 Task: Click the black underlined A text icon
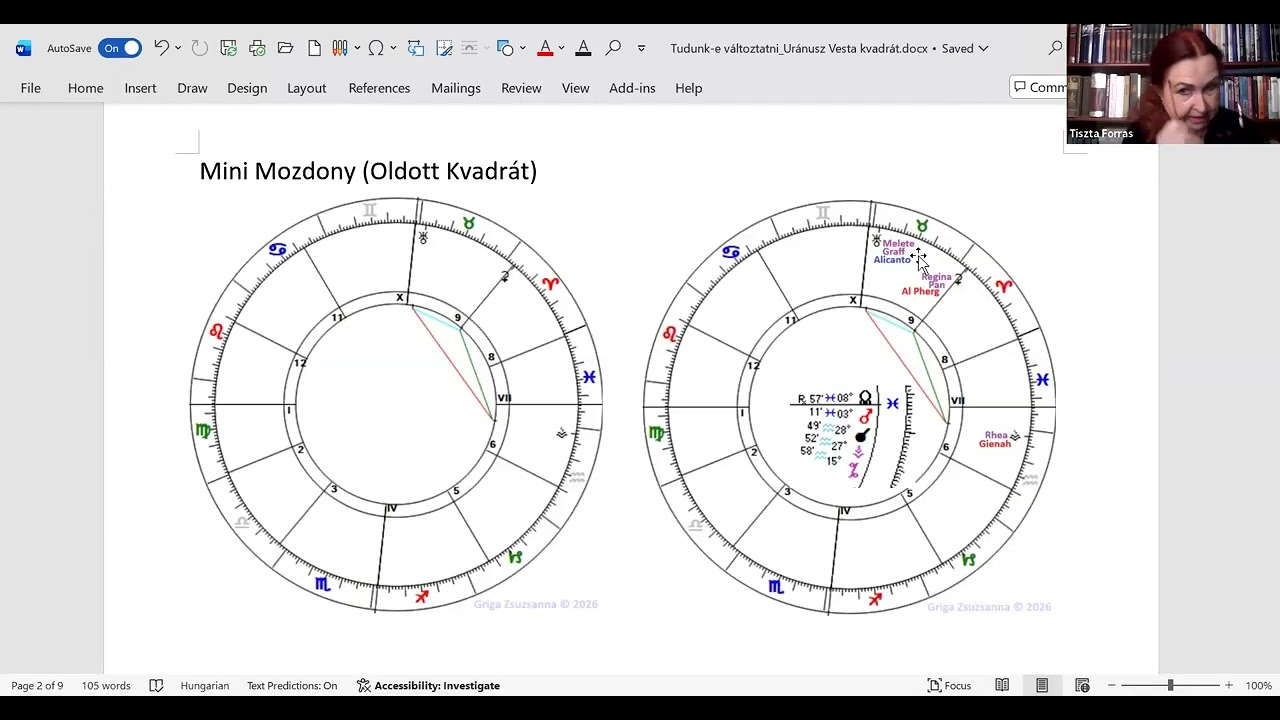(x=583, y=48)
